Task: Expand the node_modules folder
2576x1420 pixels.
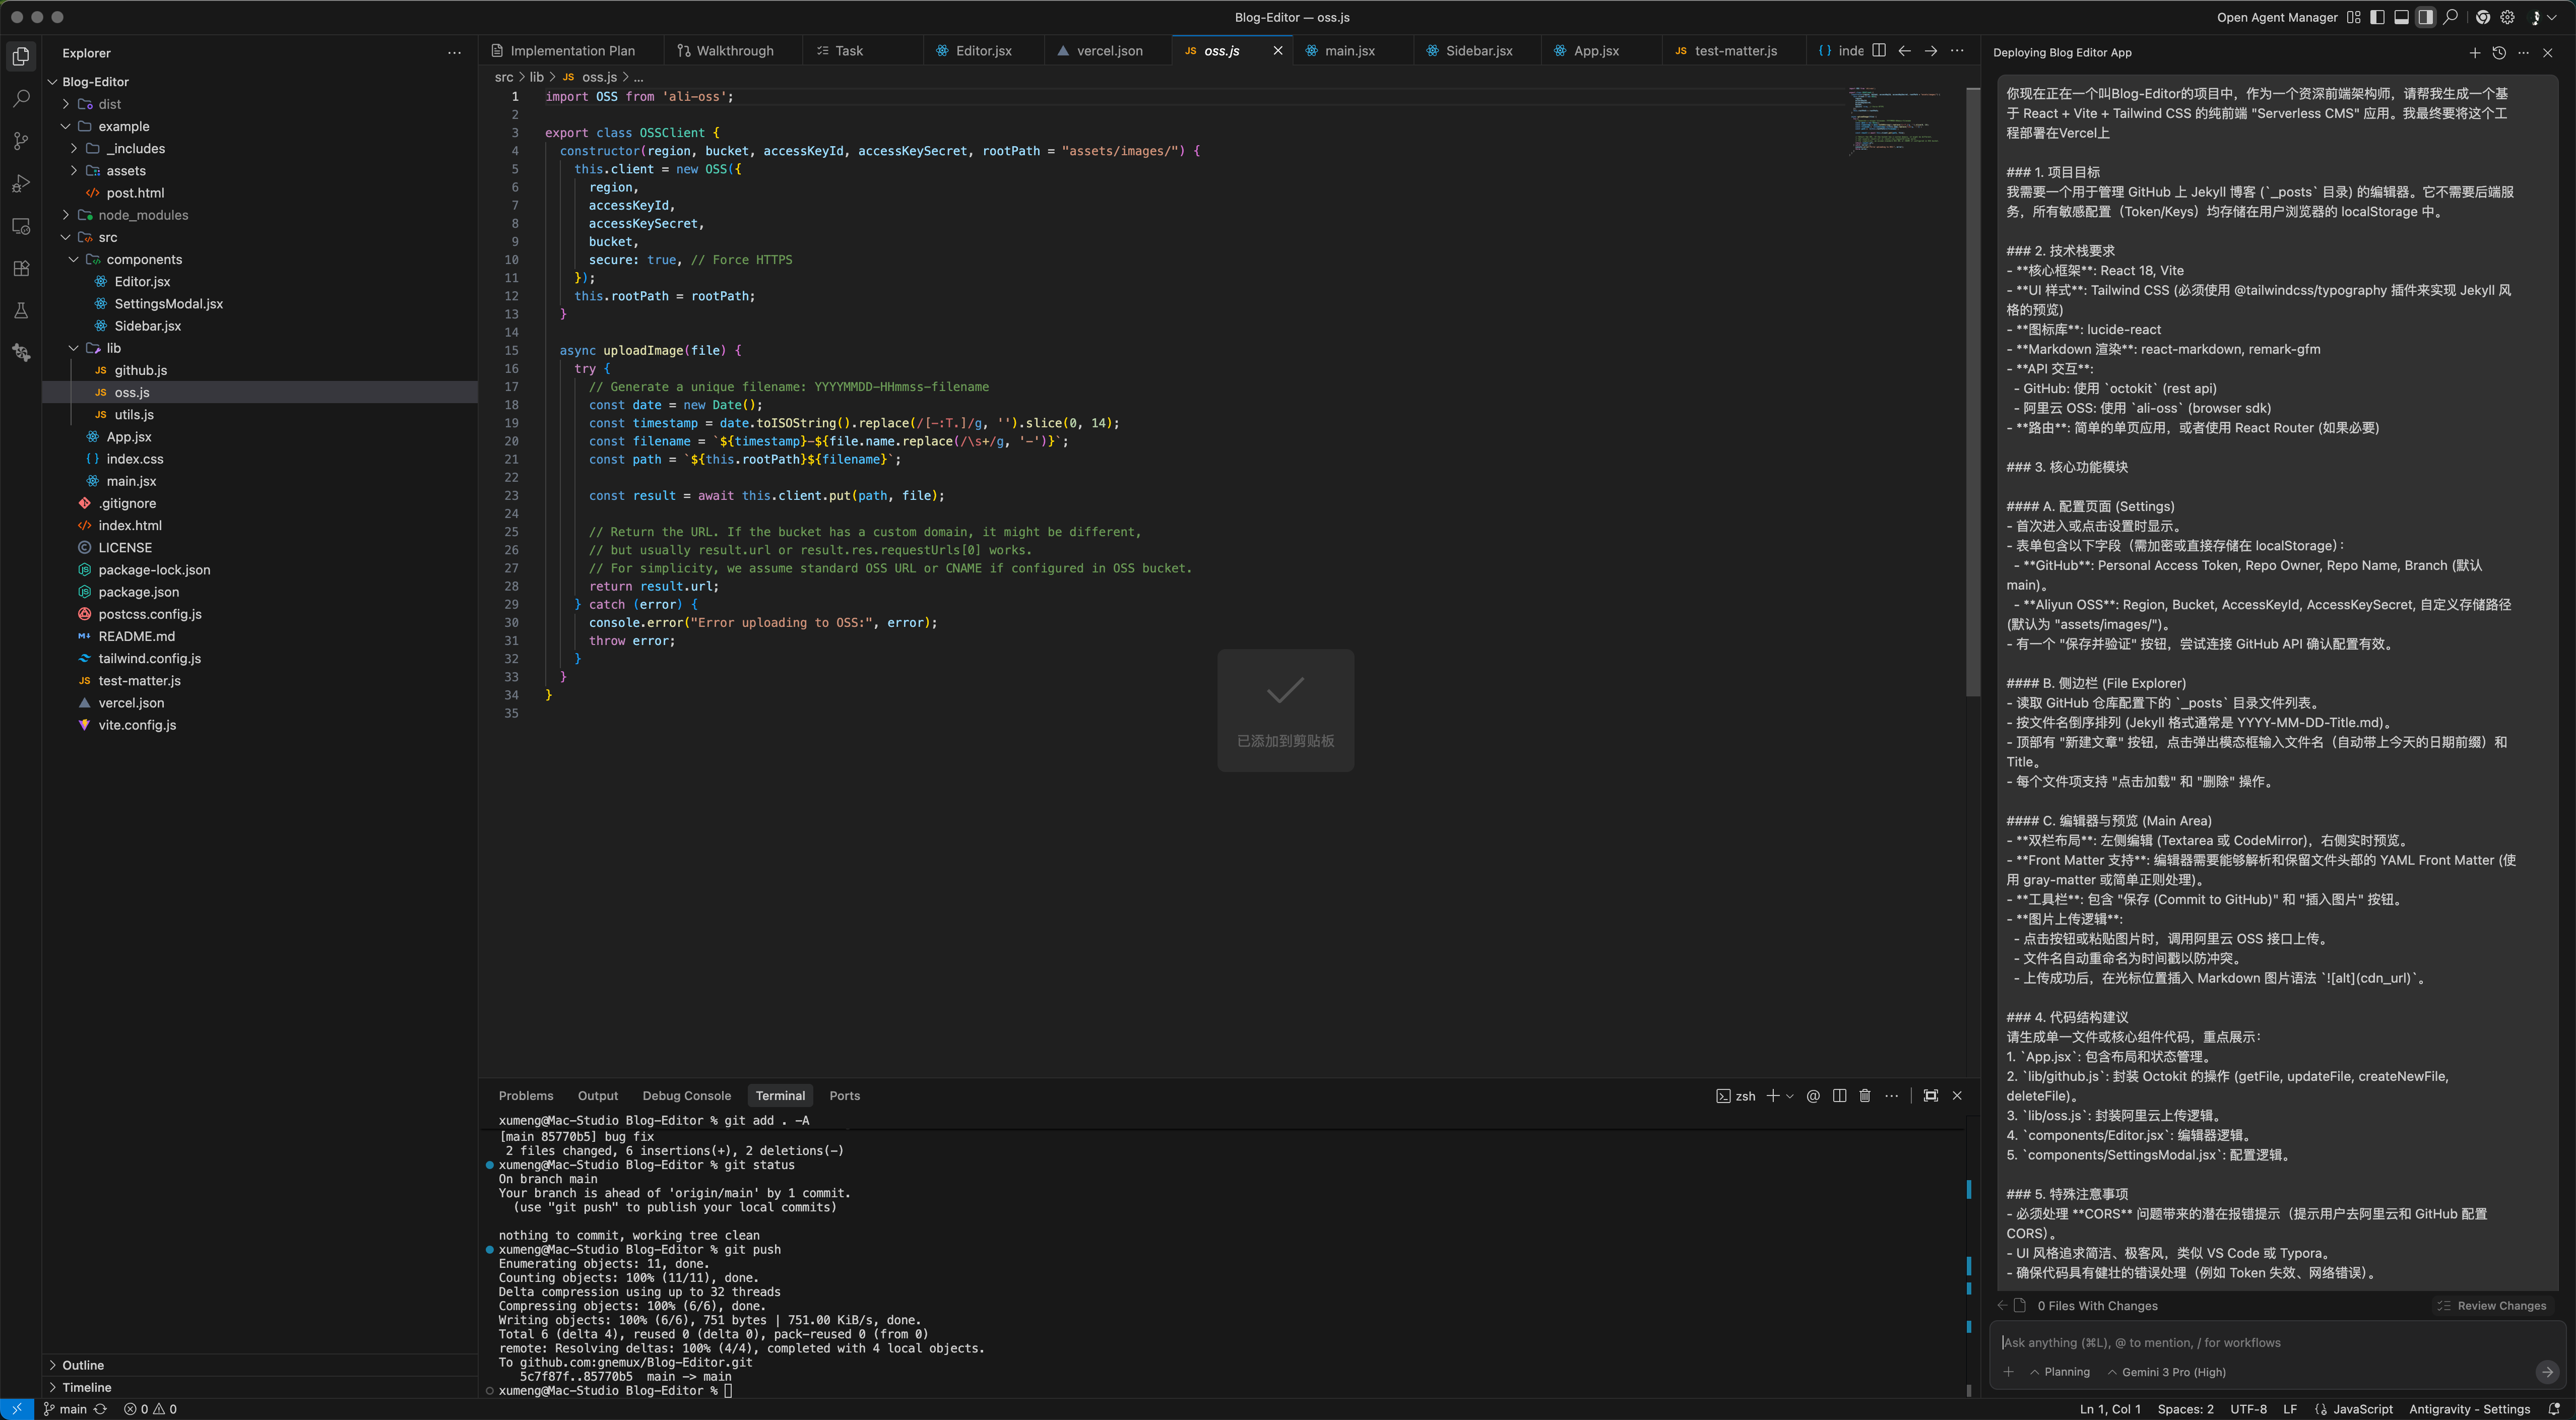Action: 142,215
